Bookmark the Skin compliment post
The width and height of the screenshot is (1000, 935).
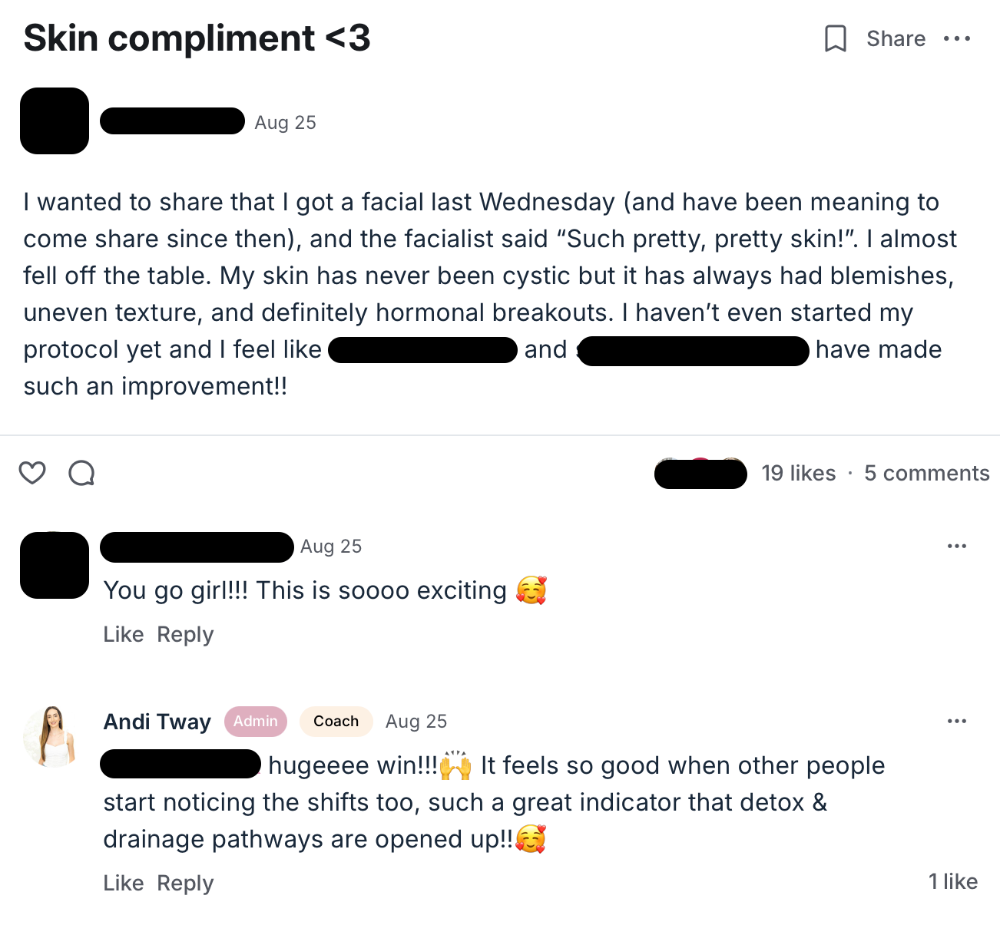tap(835, 39)
